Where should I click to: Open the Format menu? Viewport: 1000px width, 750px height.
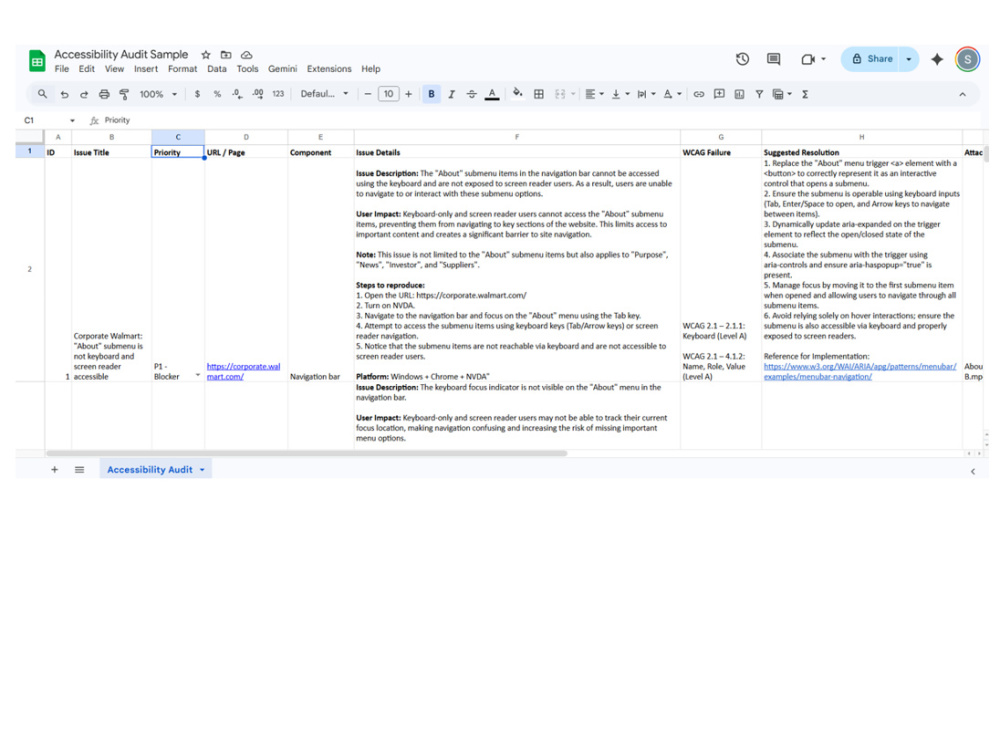[182, 69]
